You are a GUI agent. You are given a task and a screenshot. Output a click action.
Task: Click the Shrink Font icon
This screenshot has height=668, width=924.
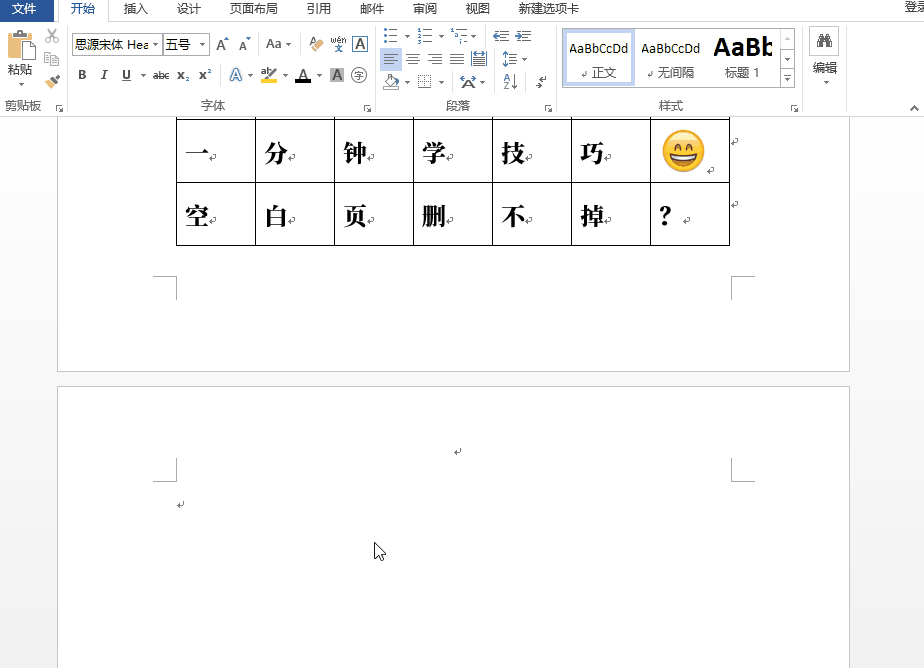pyautogui.click(x=245, y=44)
